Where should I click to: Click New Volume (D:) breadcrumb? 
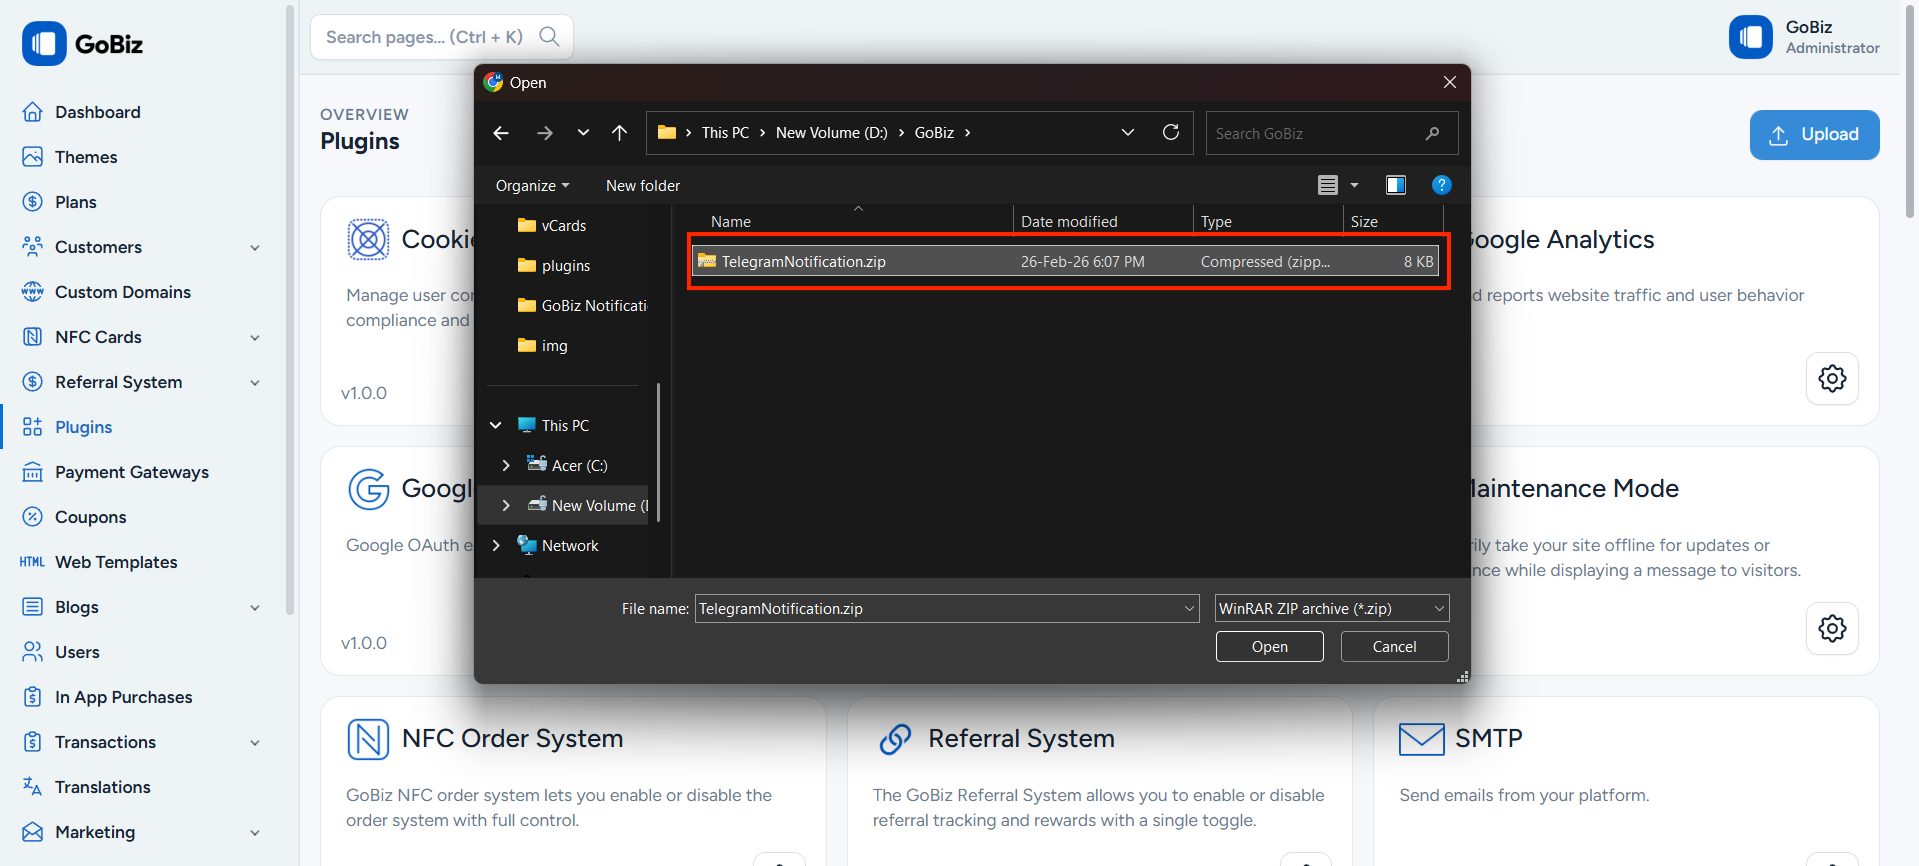point(831,133)
